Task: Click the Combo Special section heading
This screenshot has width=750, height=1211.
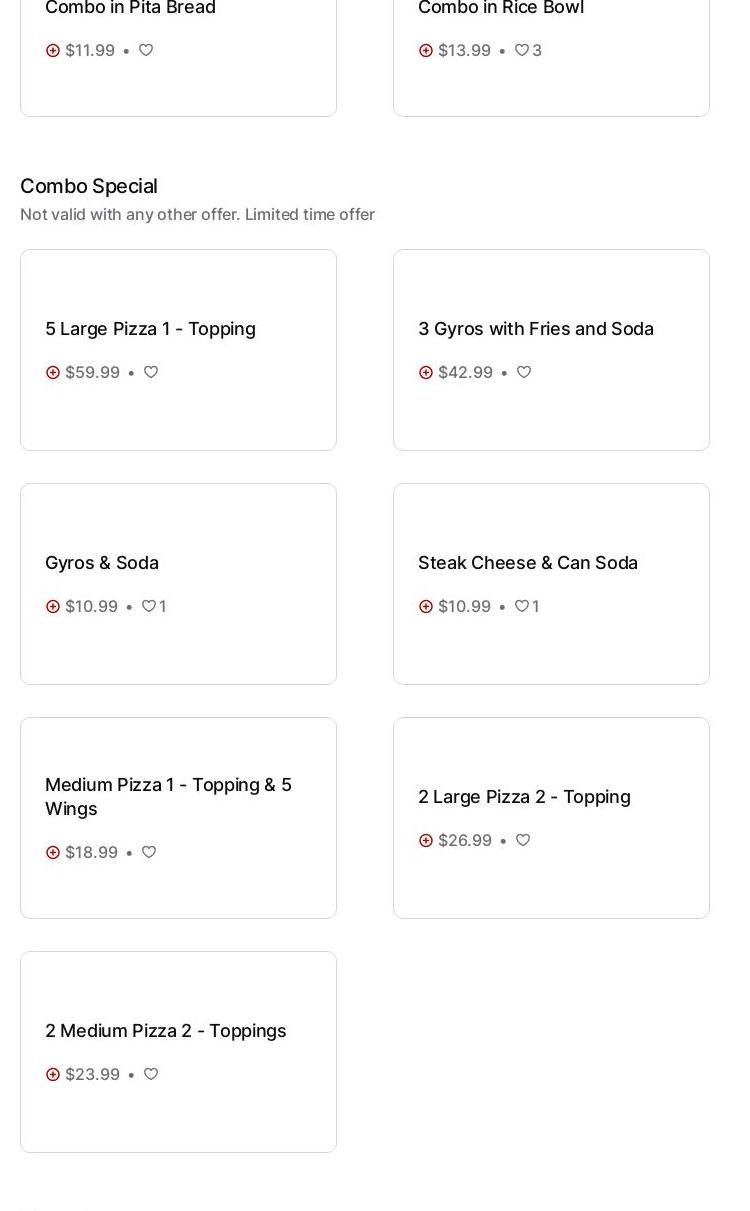Action: (89, 186)
